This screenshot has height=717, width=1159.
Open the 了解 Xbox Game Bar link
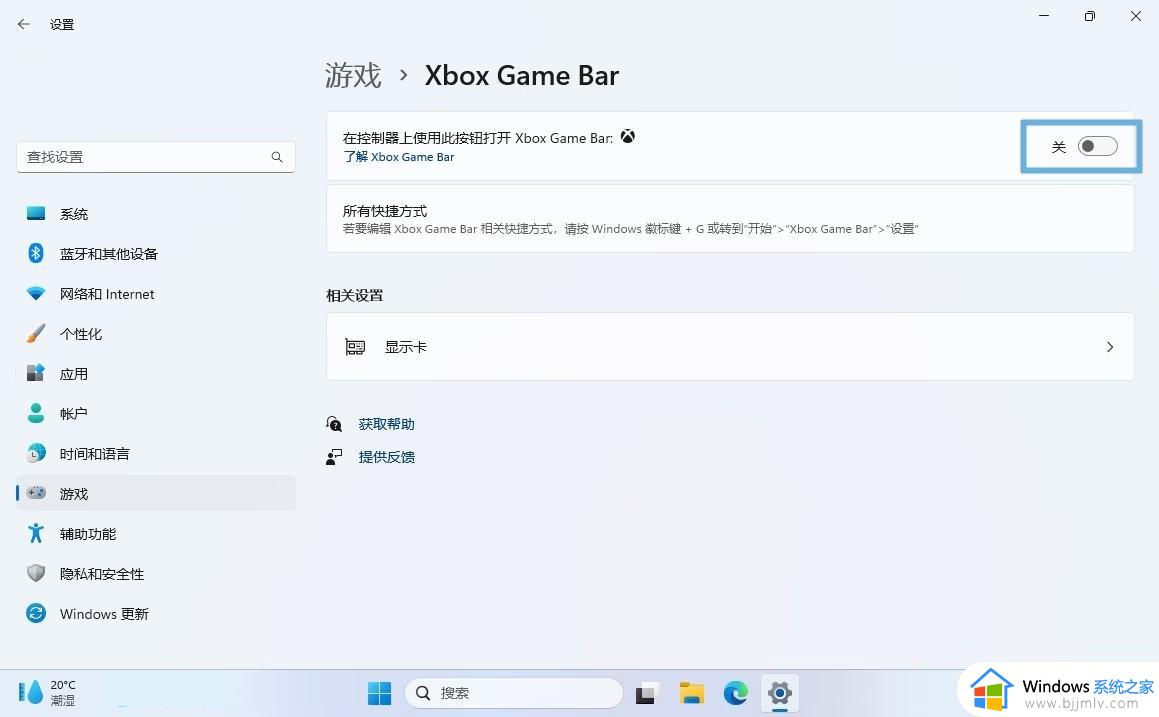click(x=399, y=157)
